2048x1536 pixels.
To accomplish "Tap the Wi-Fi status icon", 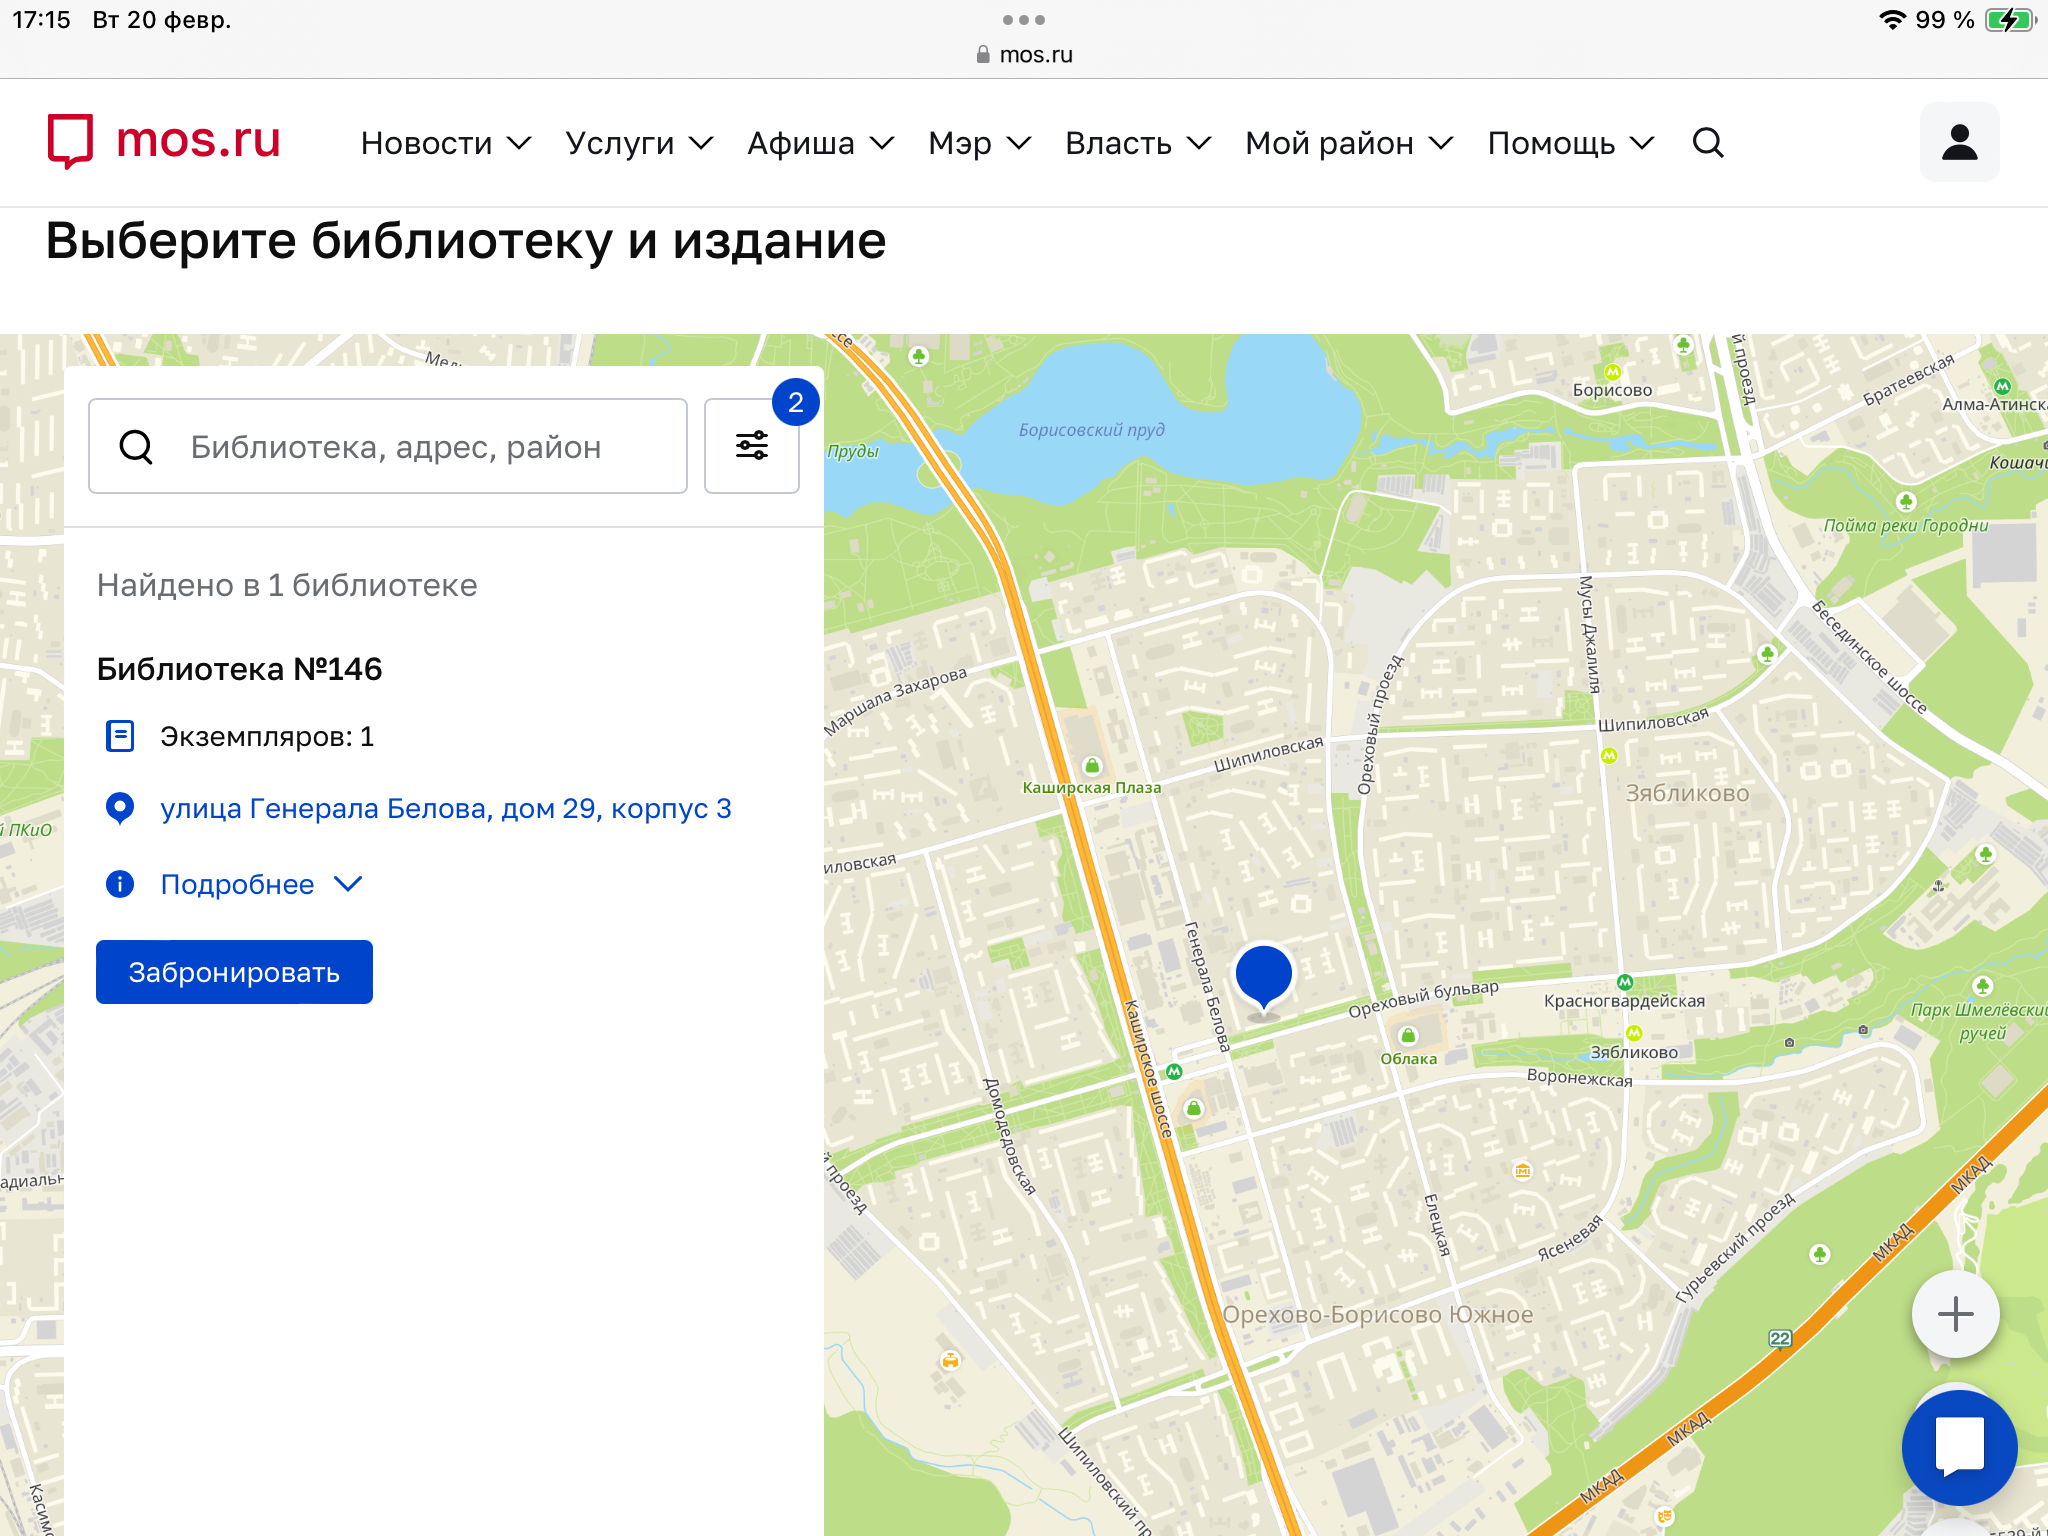I will (x=1892, y=20).
